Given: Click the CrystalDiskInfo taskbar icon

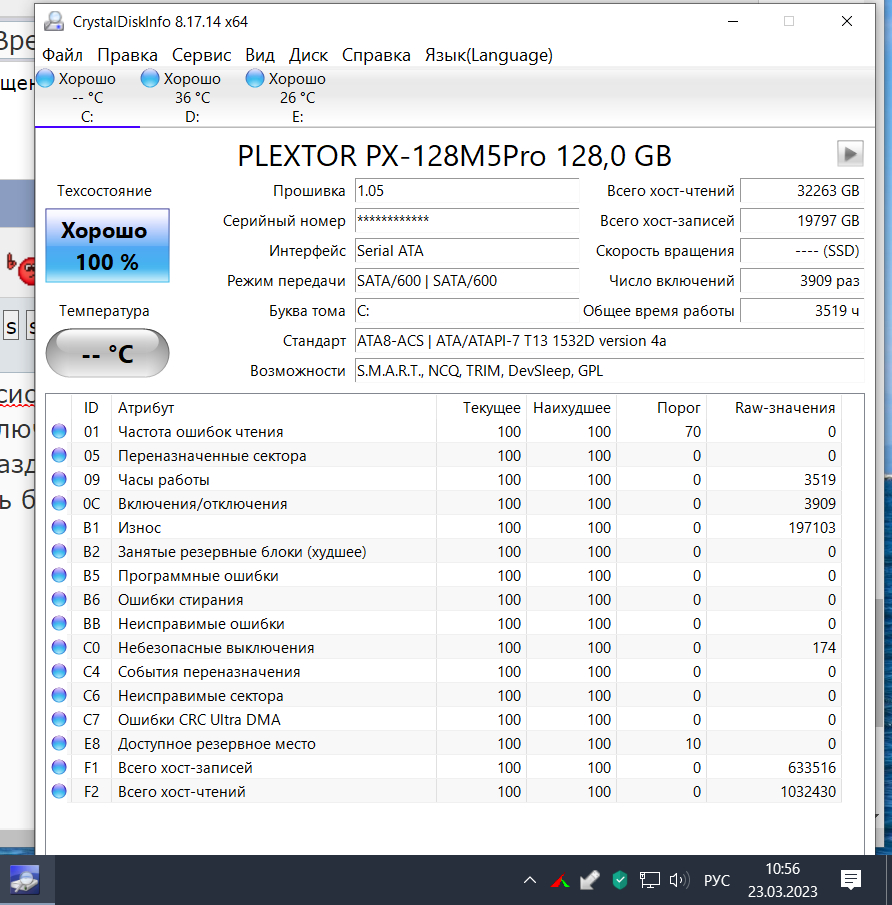Looking at the screenshot, I should [24, 880].
